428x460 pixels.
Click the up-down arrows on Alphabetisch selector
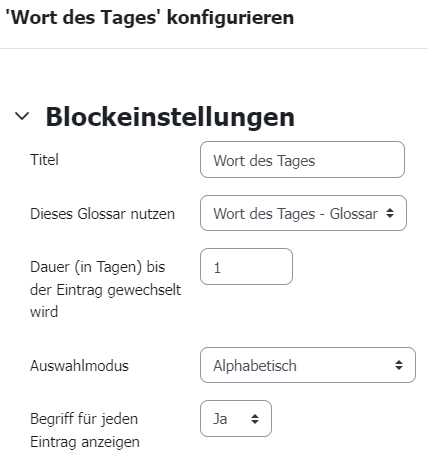pos(399,365)
